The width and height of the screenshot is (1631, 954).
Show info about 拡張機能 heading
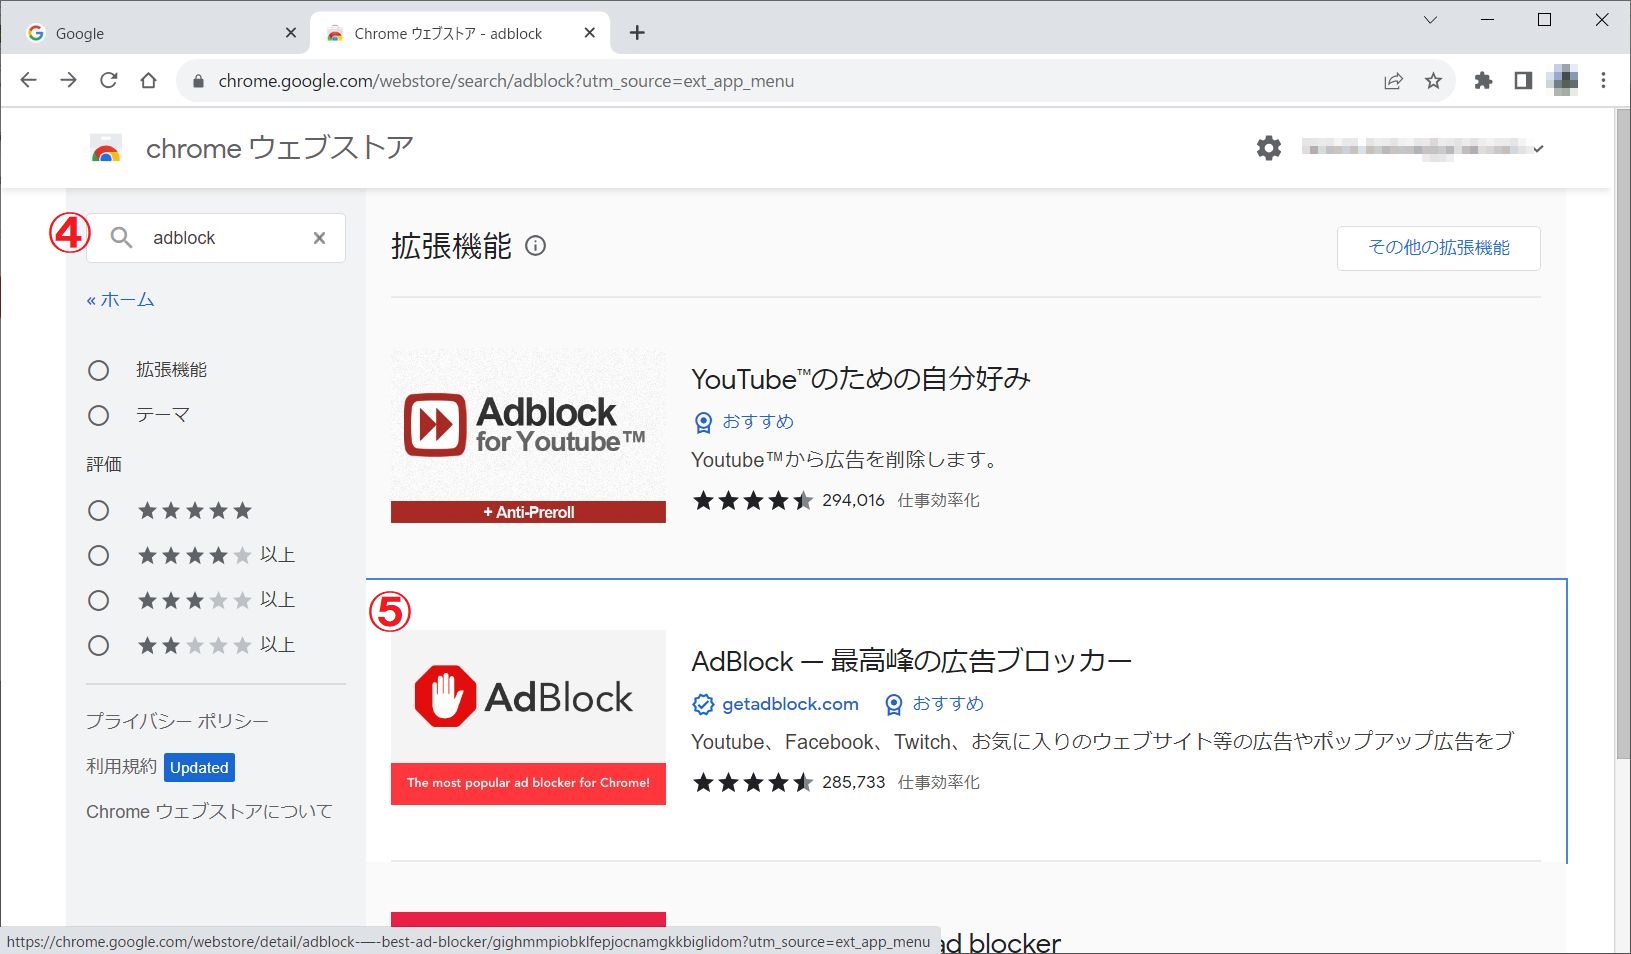coord(536,246)
